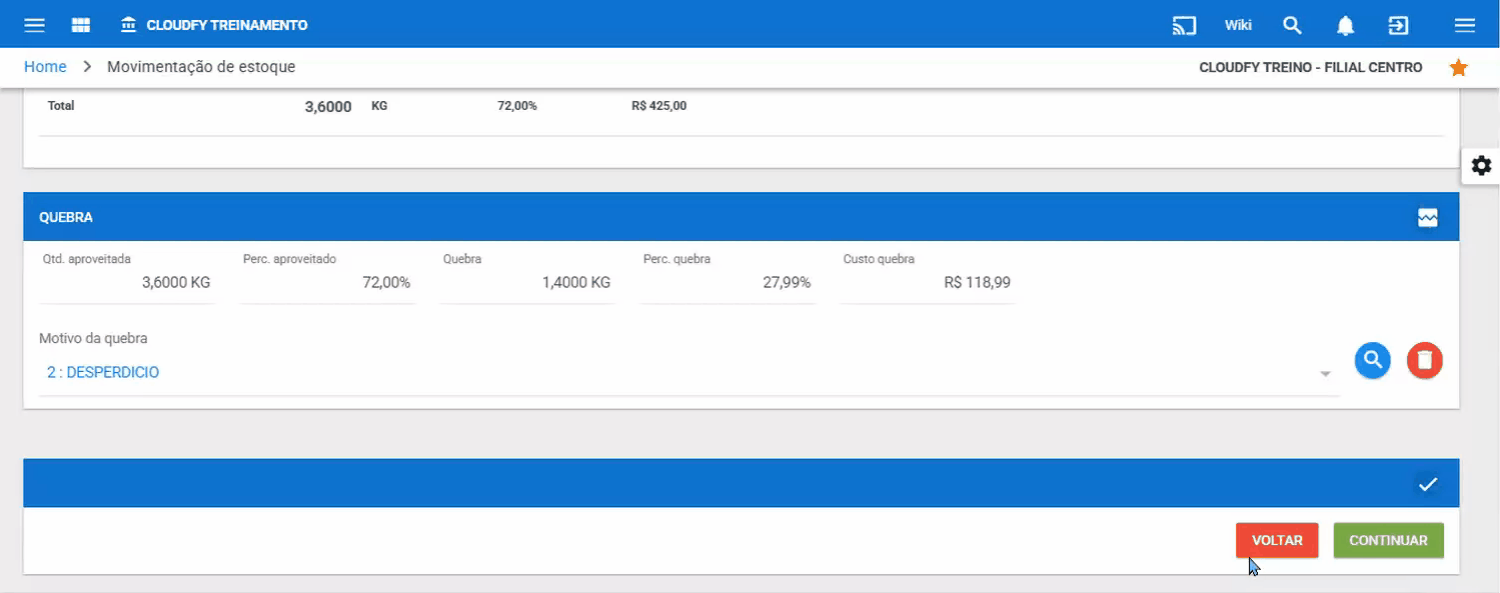Click CLOUDFY TREINO - FILIAL CENTRO label
The width and height of the screenshot is (1500, 593).
tap(1310, 67)
